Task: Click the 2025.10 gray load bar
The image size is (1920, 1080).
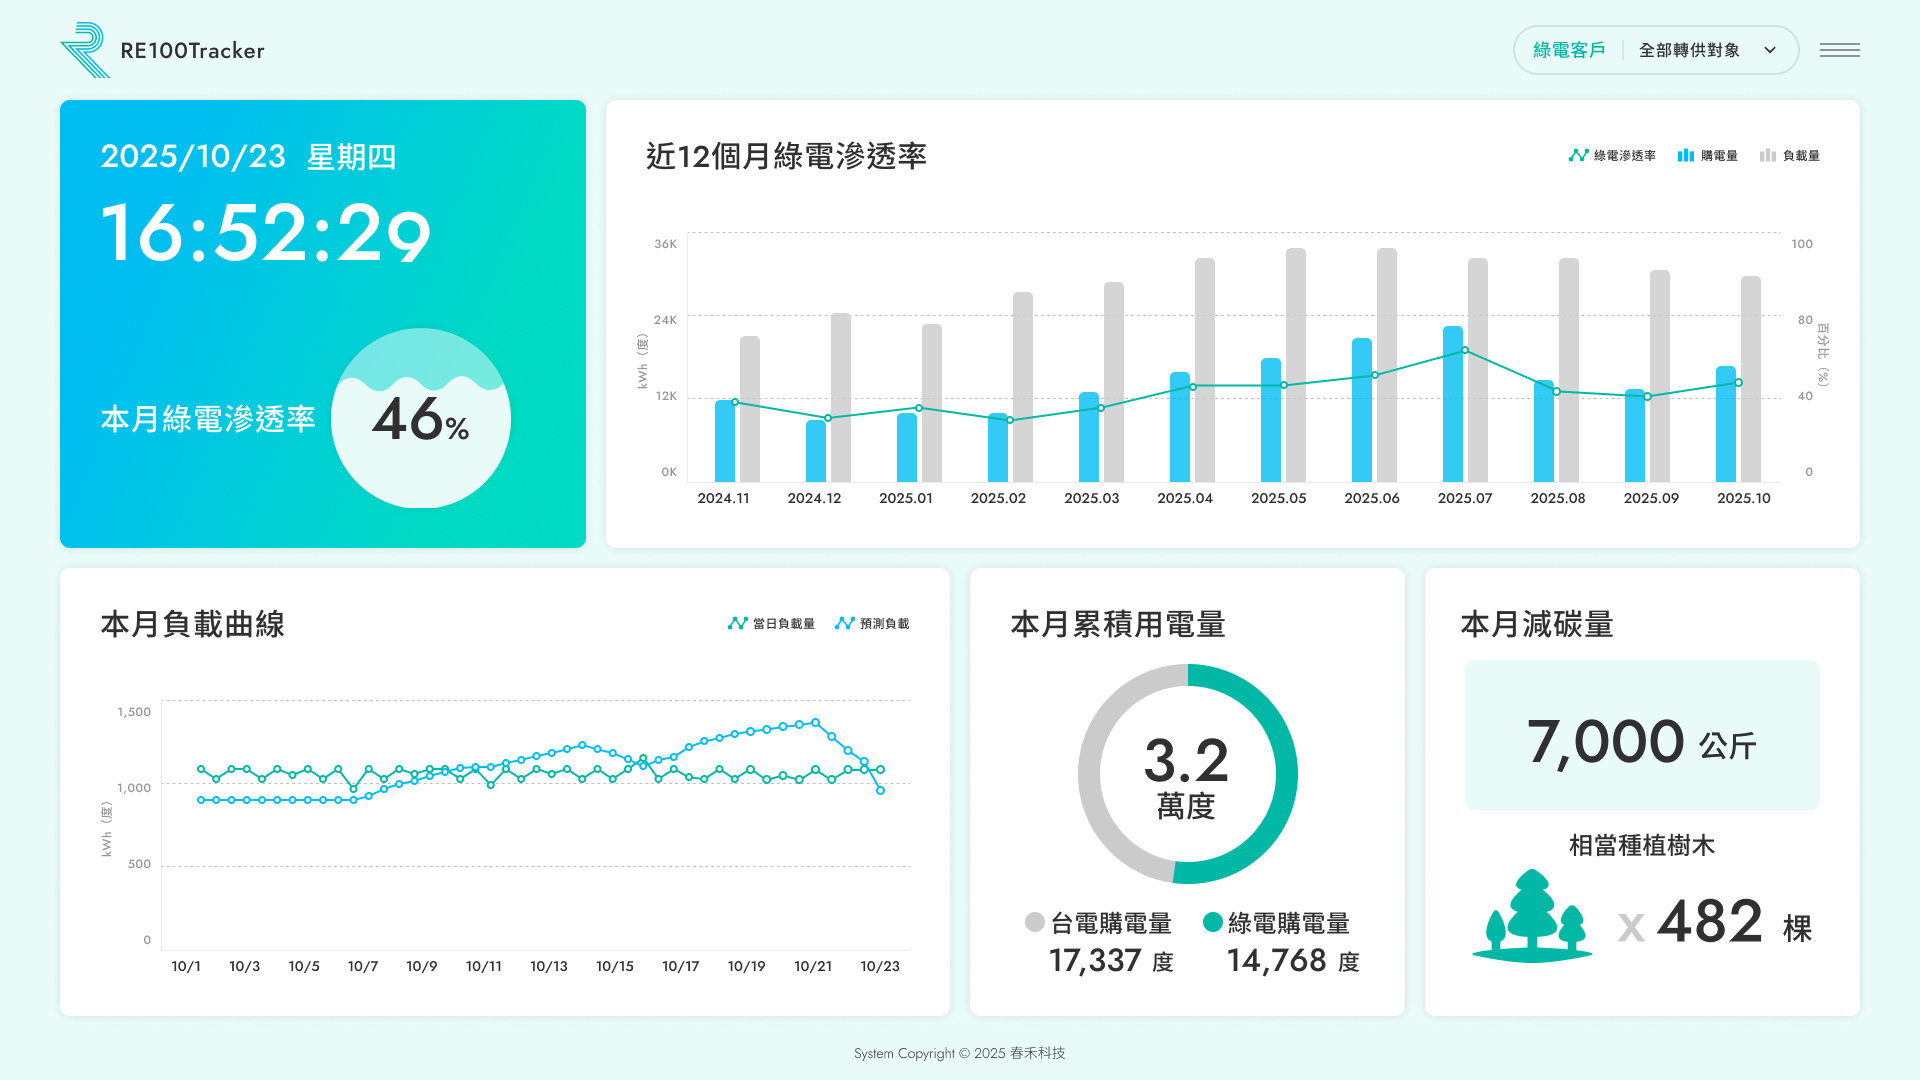Action: click(x=1750, y=378)
